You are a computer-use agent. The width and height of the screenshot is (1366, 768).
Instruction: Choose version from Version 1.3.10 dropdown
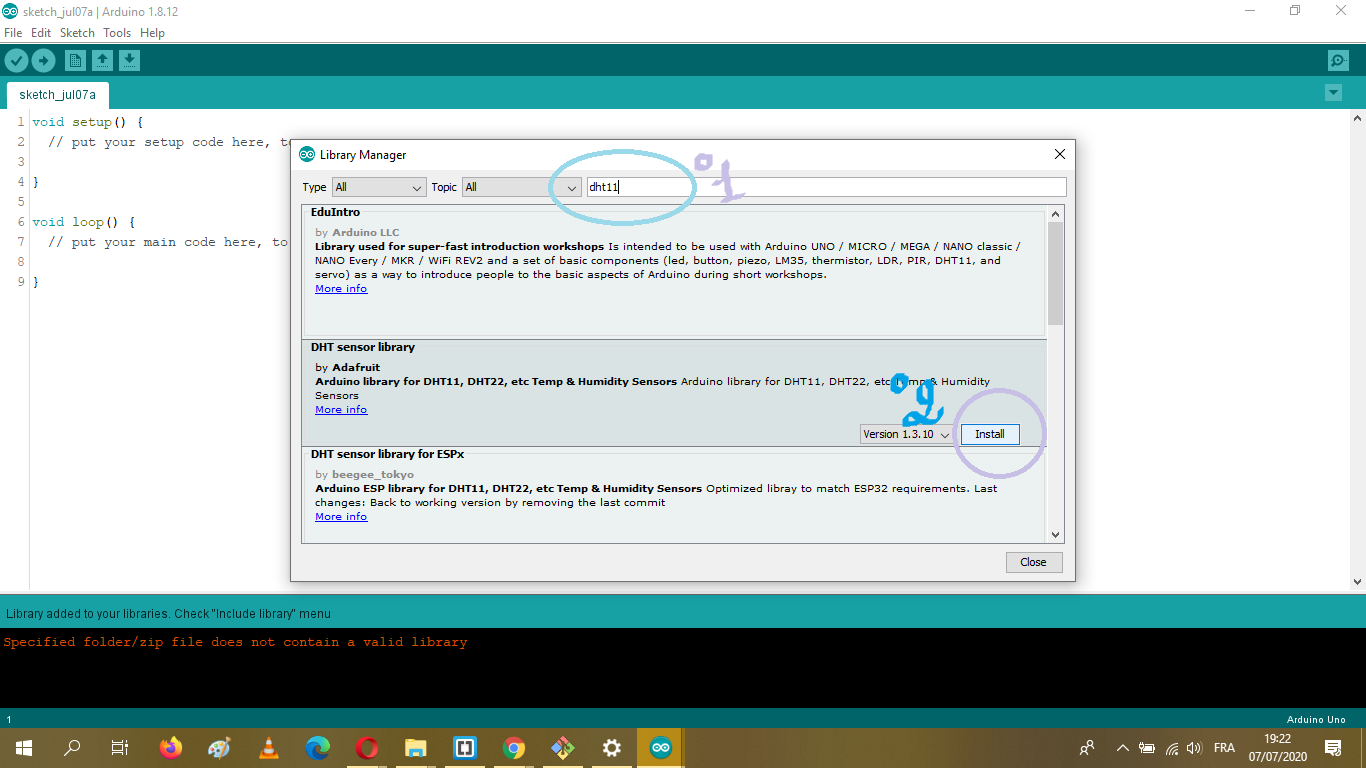click(907, 434)
